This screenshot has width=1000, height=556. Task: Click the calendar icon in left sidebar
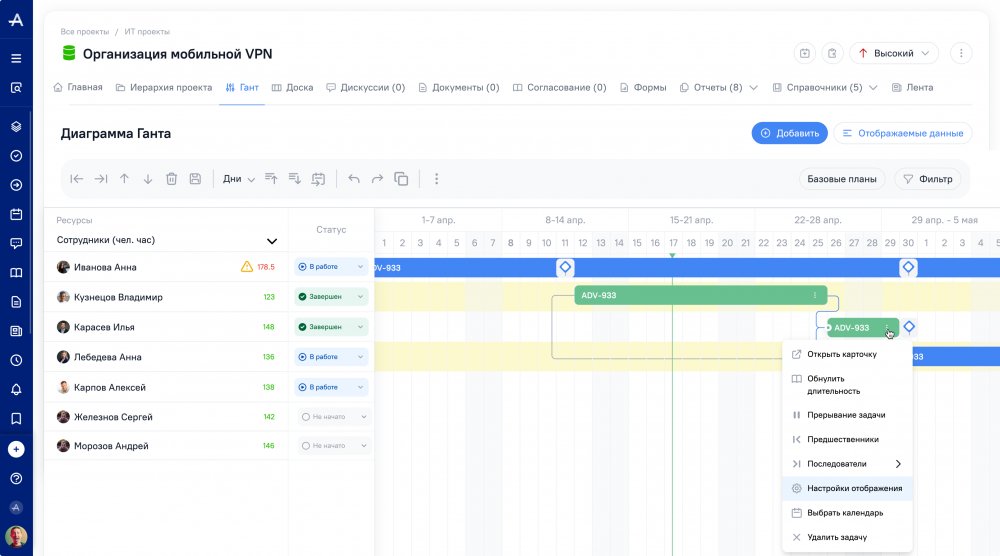(x=16, y=214)
